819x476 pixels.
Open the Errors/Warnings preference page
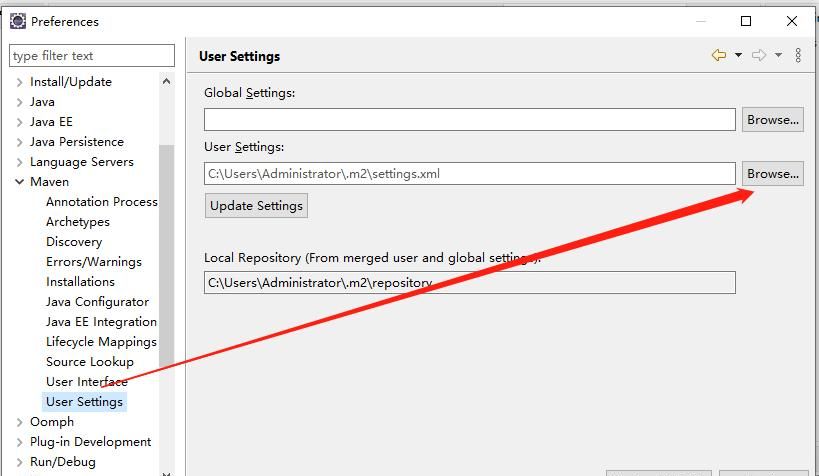(x=94, y=262)
